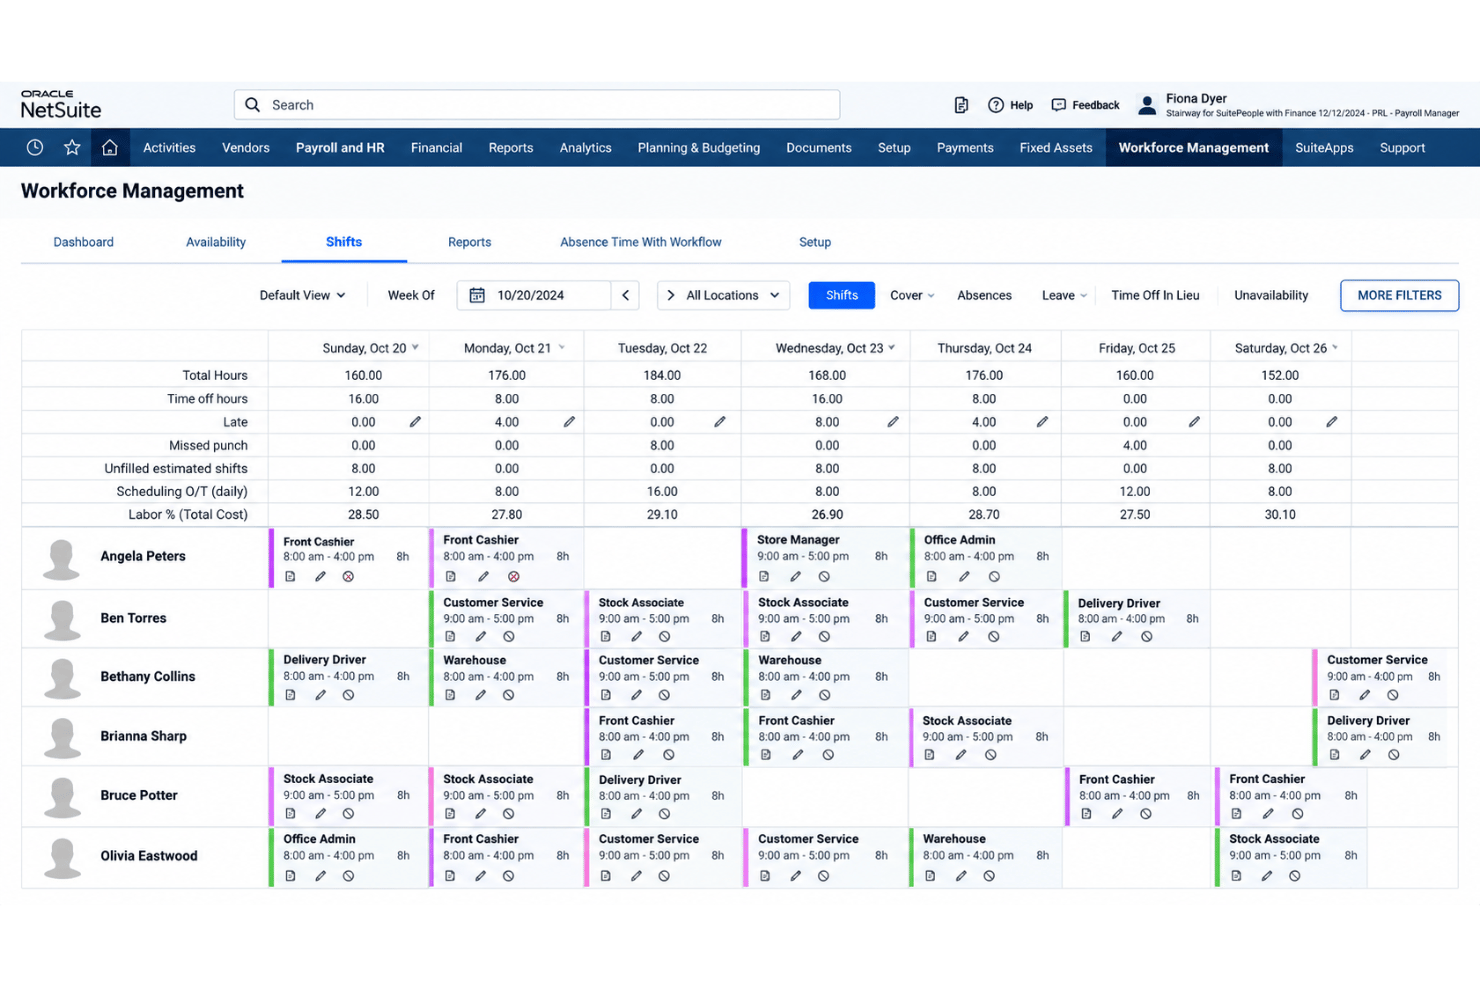Cancel Bruce Potter's Tuesday Delivery Driver shift
This screenshot has height=987, width=1480.
[664, 814]
